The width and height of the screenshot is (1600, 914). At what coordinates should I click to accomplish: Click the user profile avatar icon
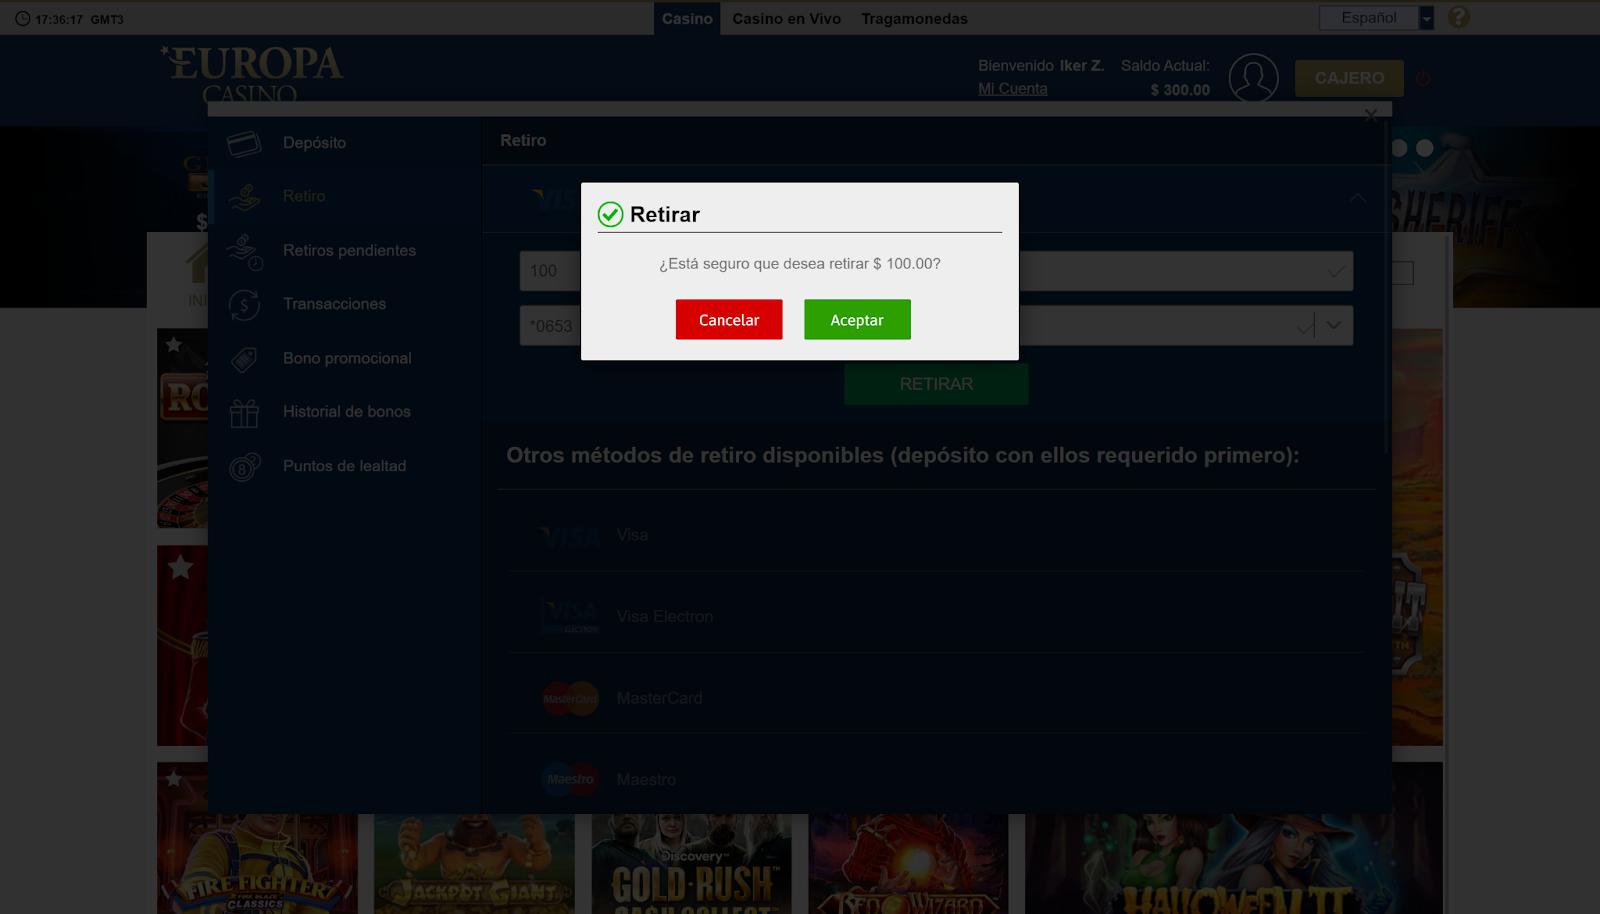[1253, 78]
